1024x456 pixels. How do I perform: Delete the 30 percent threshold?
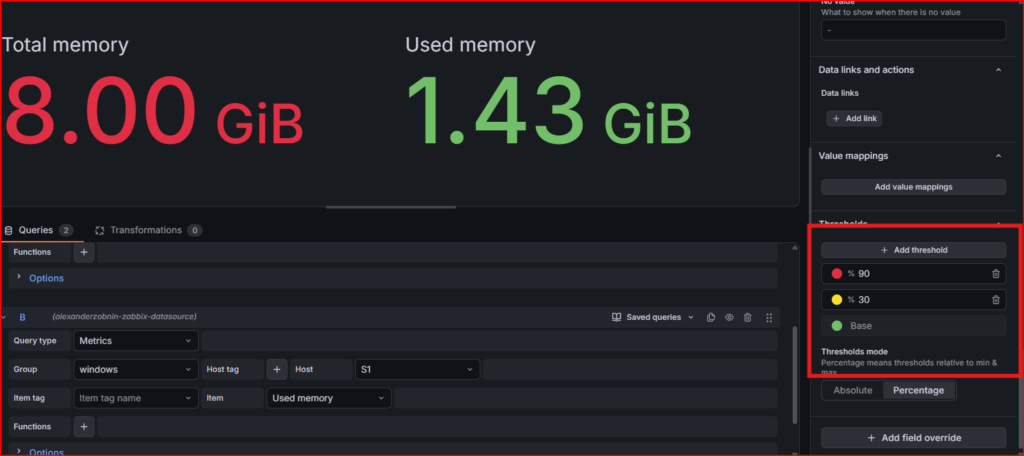point(995,300)
